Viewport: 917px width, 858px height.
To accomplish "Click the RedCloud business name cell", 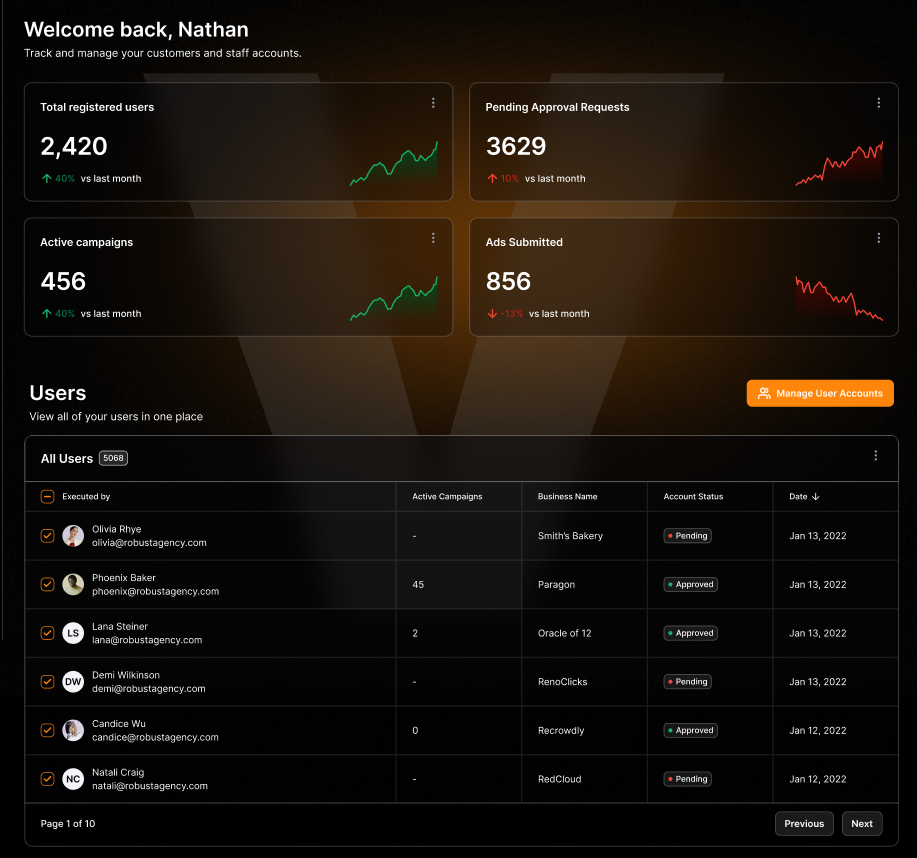I will point(559,779).
